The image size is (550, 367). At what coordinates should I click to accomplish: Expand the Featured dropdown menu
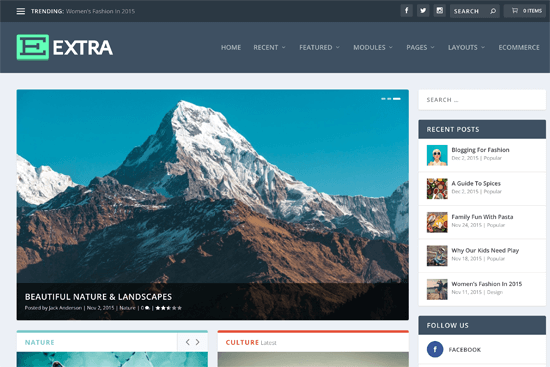pos(319,47)
